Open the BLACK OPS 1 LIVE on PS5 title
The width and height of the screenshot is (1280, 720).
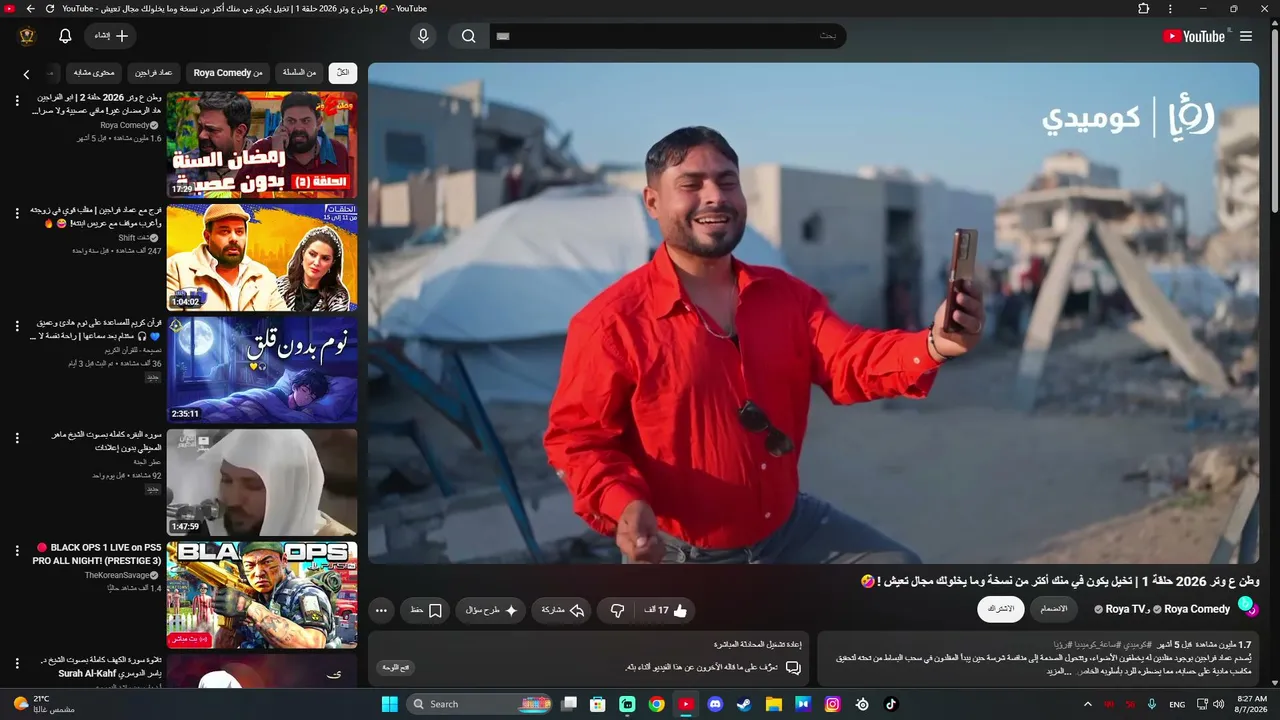click(97, 554)
